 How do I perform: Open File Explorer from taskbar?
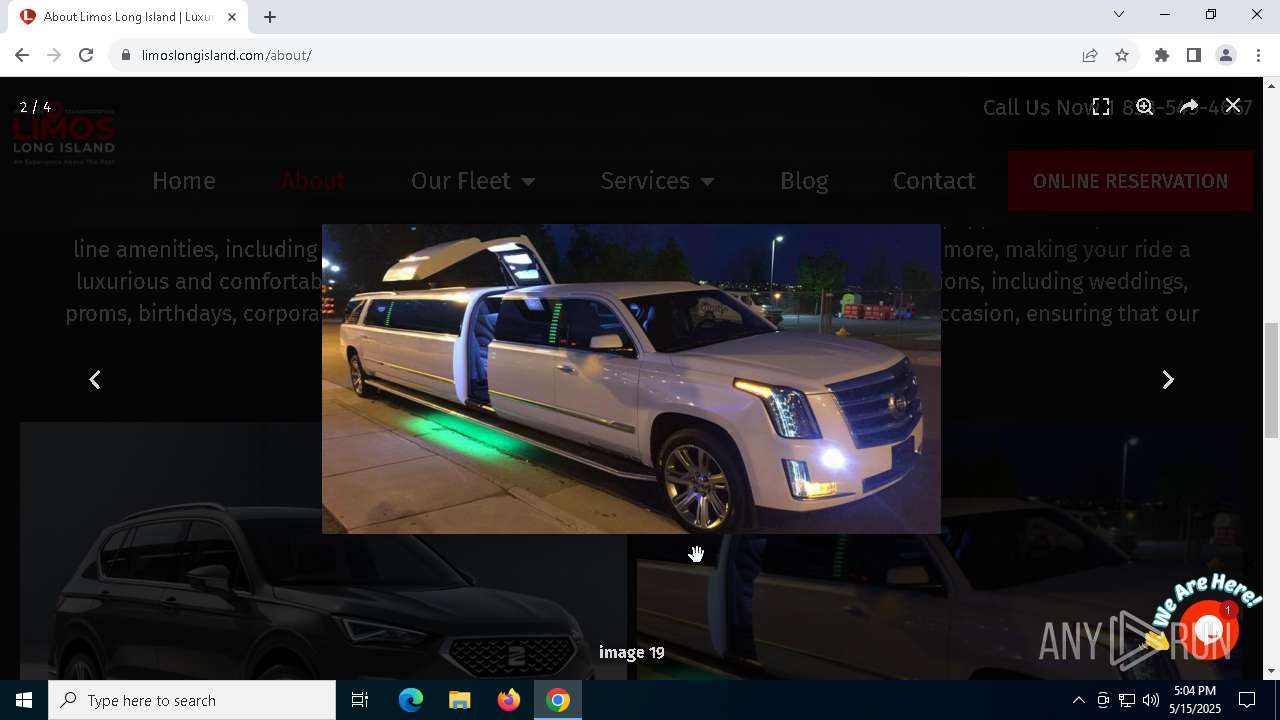(459, 700)
